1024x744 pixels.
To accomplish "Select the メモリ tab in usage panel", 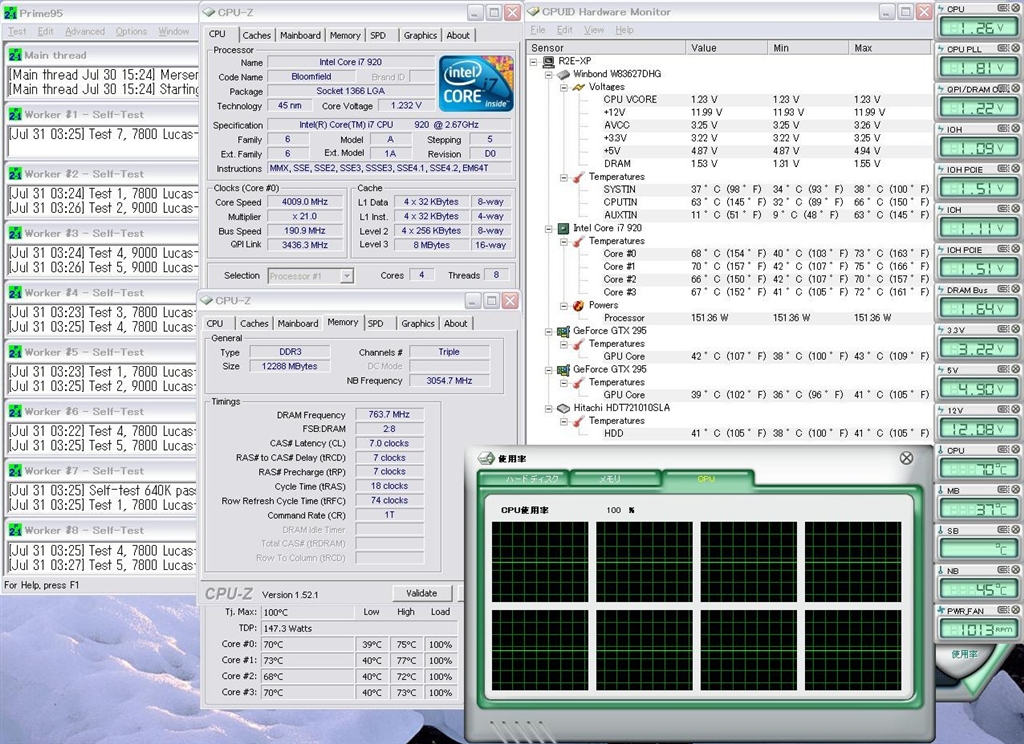I will tap(610, 479).
